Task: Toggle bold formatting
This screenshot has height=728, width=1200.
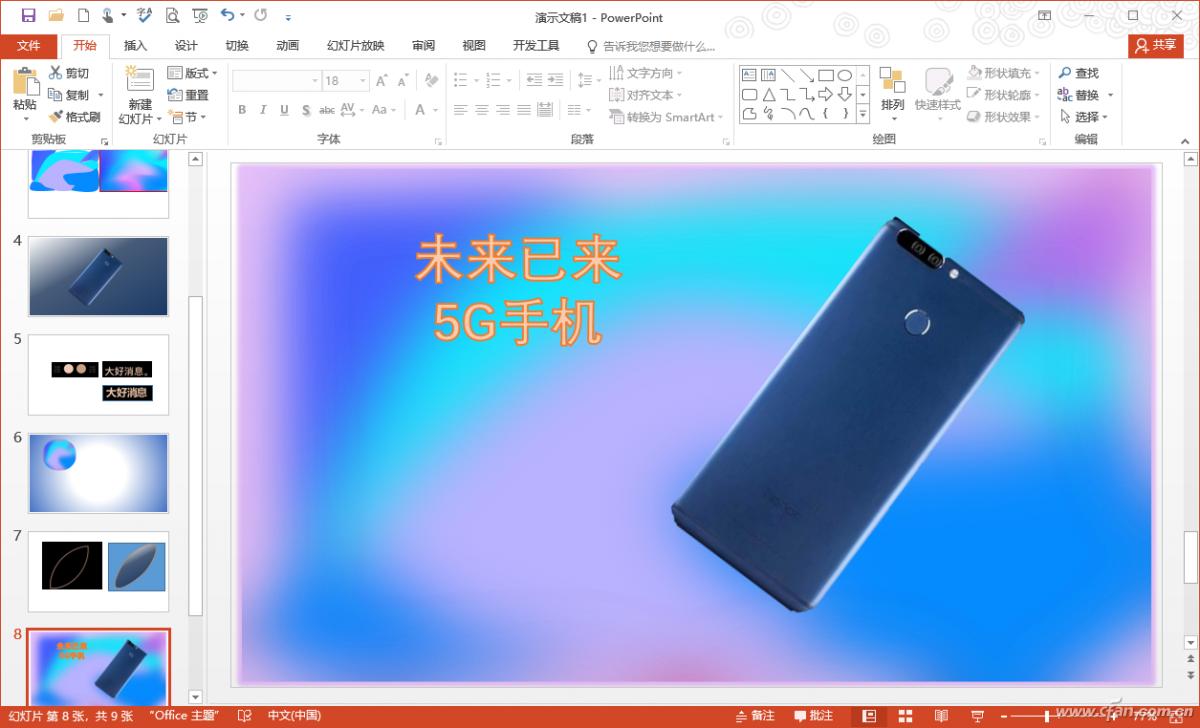Action: pyautogui.click(x=241, y=109)
